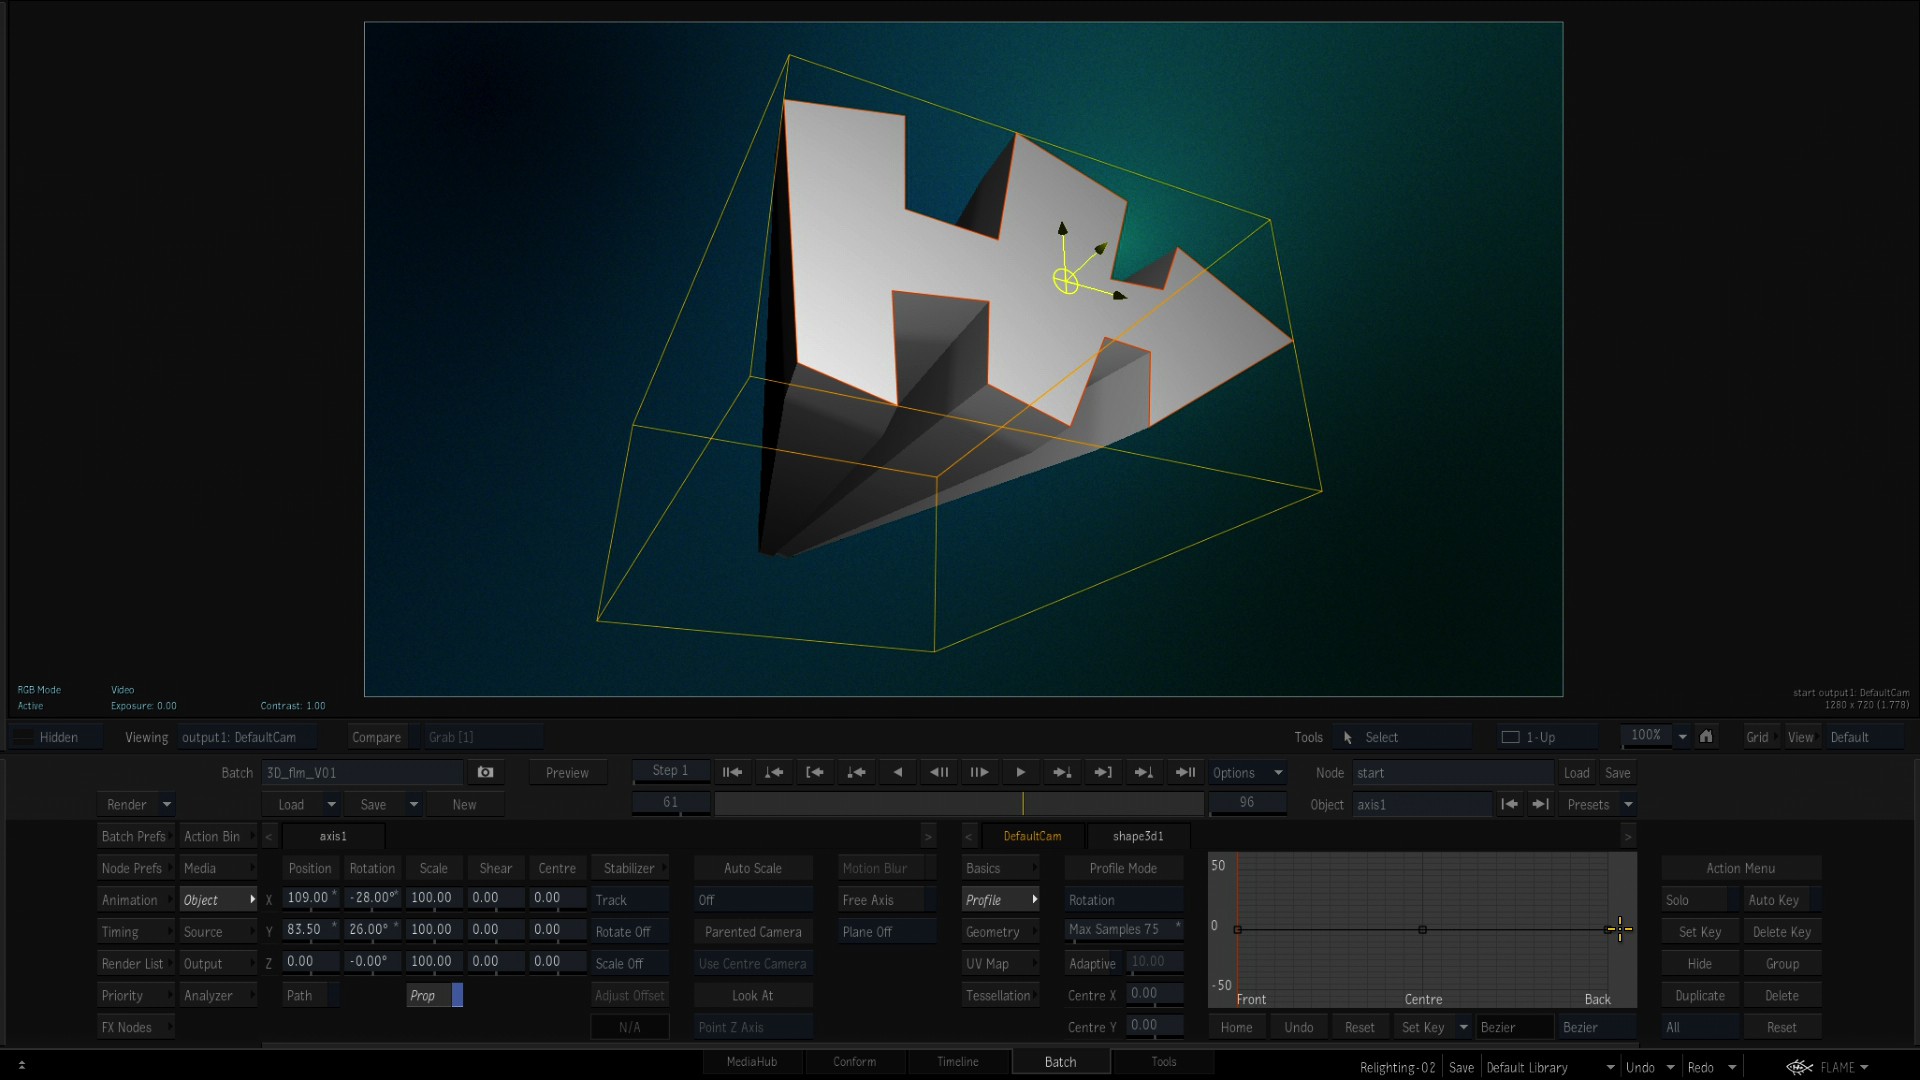The image size is (1920, 1080).
Task: Toggle the Hidden viewport state
Action: point(56,737)
